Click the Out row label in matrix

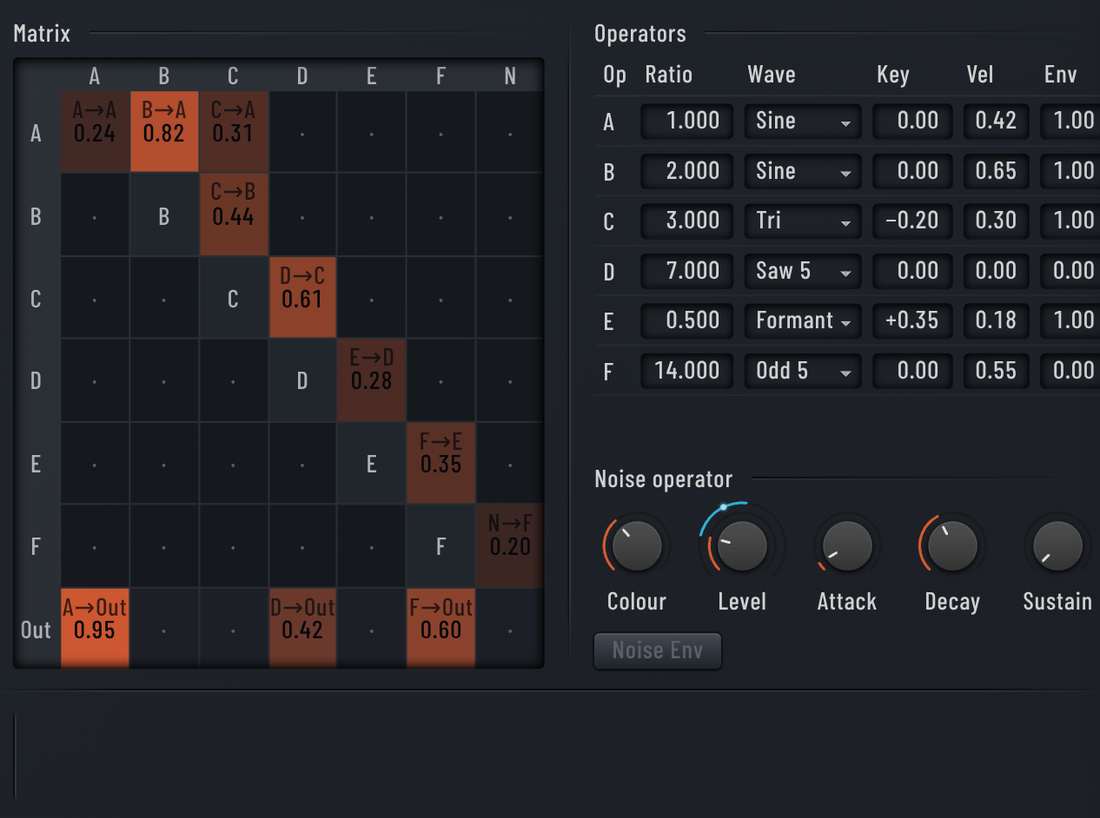[x=36, y=630]
